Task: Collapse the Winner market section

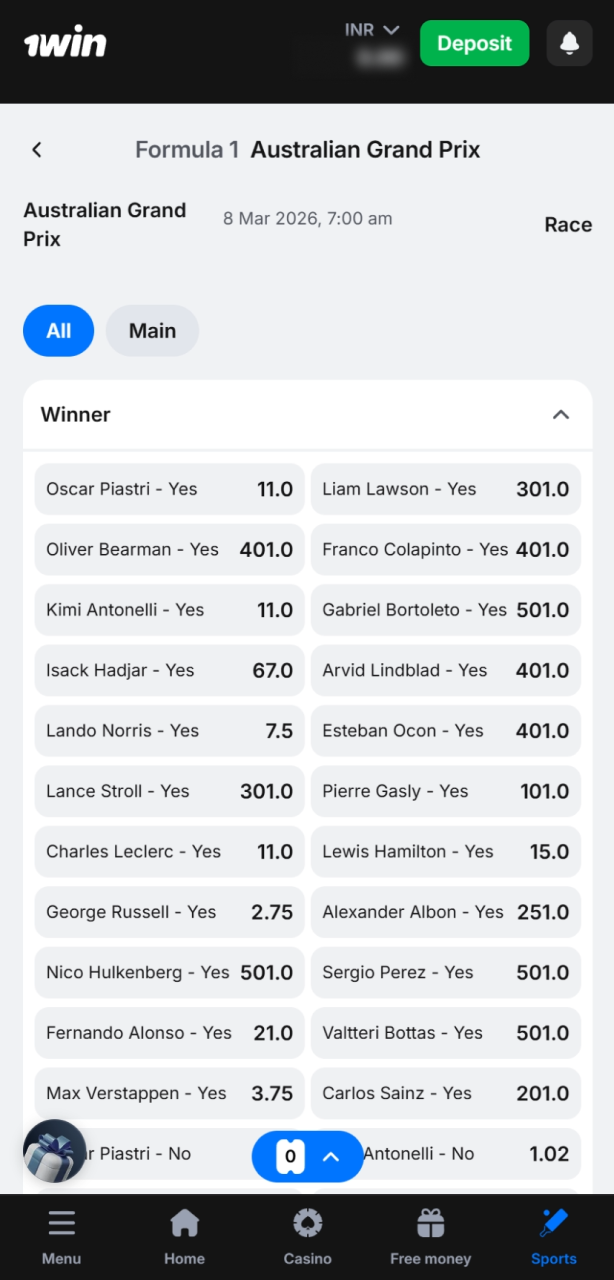Action: click(562, 414)
